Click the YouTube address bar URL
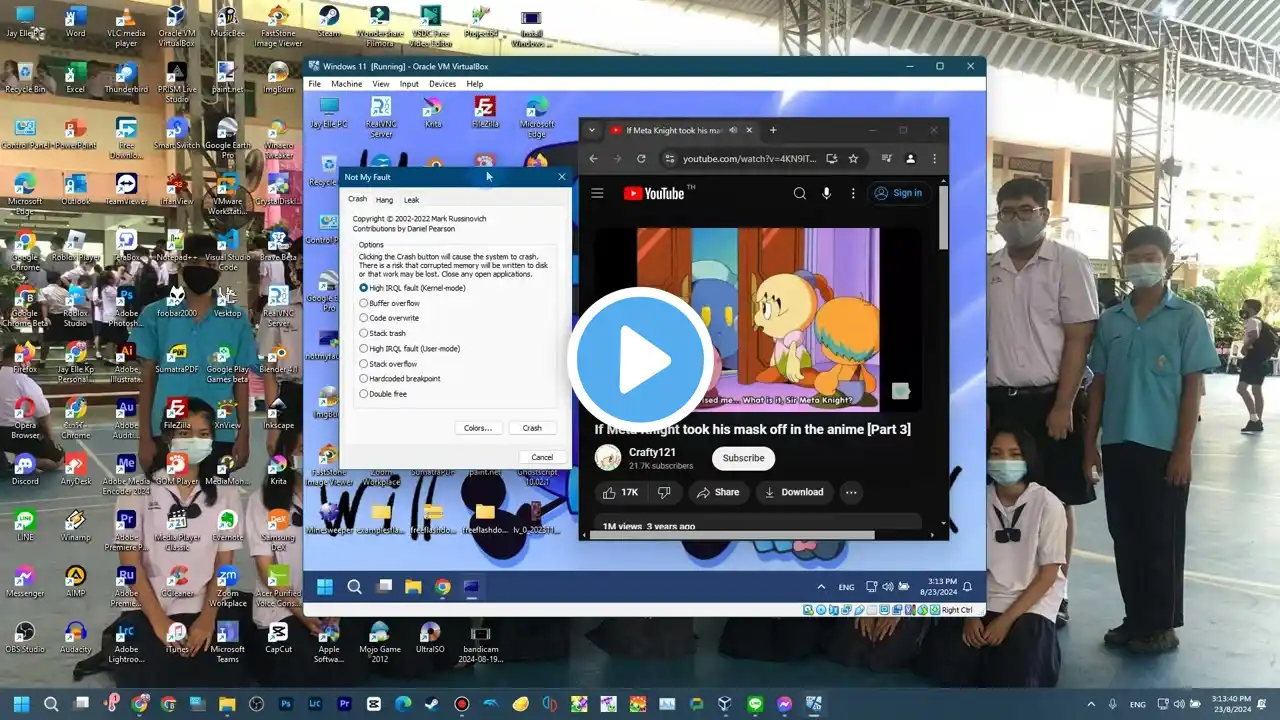 coord(750,158)
